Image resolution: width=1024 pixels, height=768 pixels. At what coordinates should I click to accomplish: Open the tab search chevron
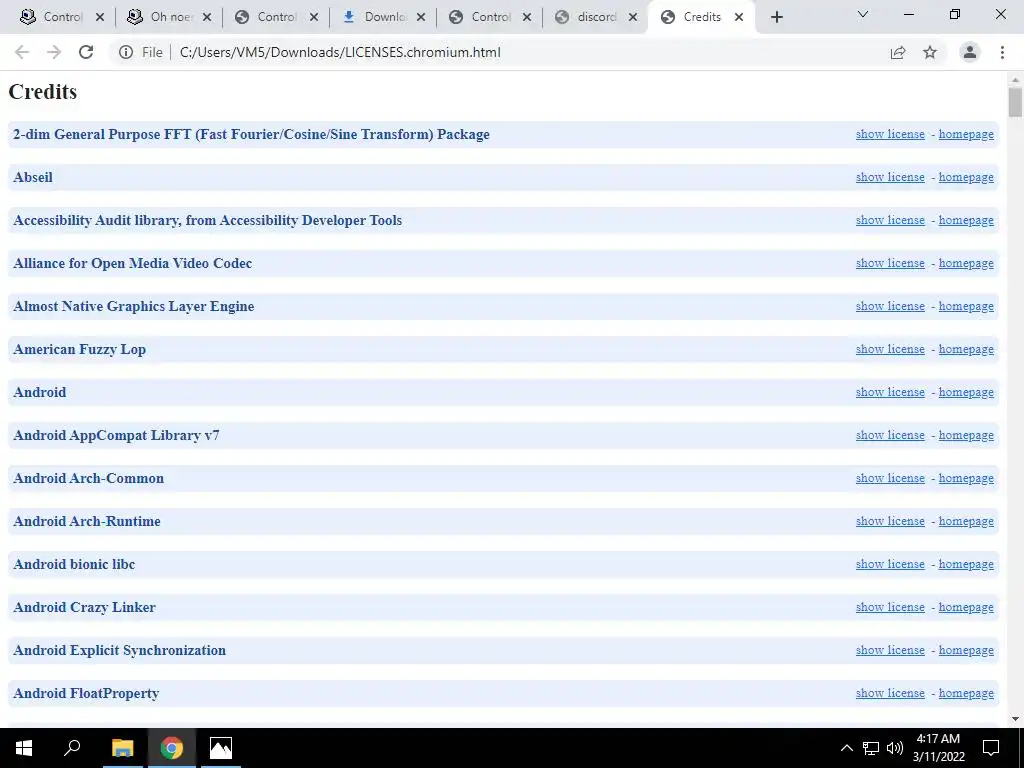(x=863, y=14)
